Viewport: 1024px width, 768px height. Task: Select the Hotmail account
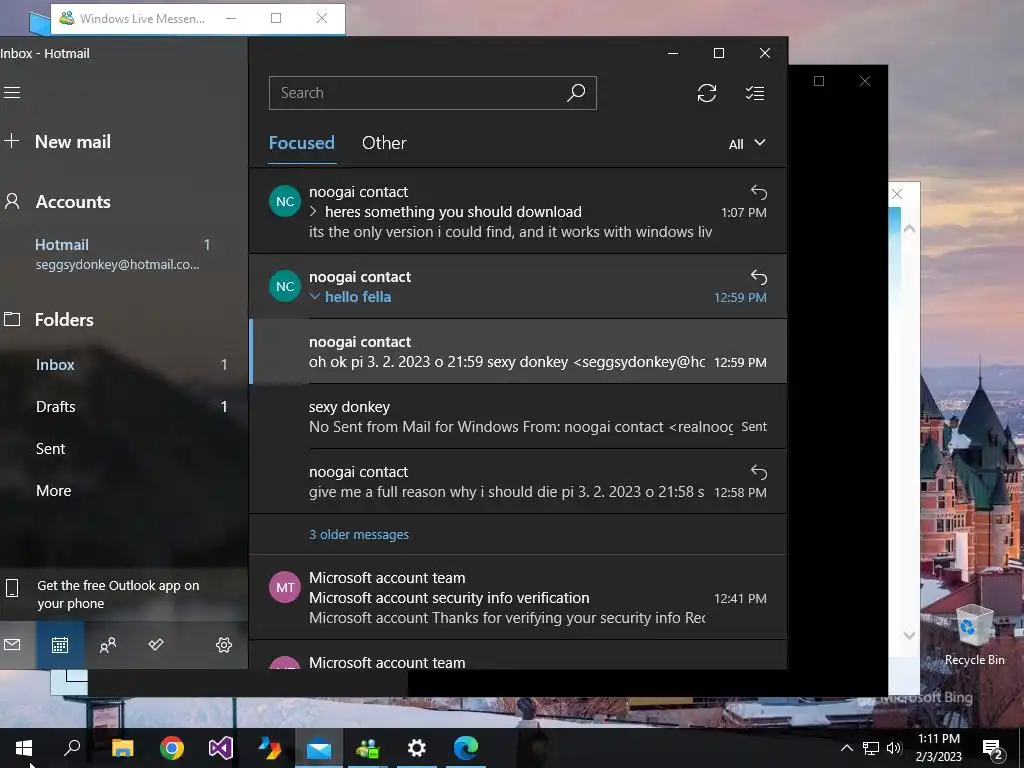point(123,254)
